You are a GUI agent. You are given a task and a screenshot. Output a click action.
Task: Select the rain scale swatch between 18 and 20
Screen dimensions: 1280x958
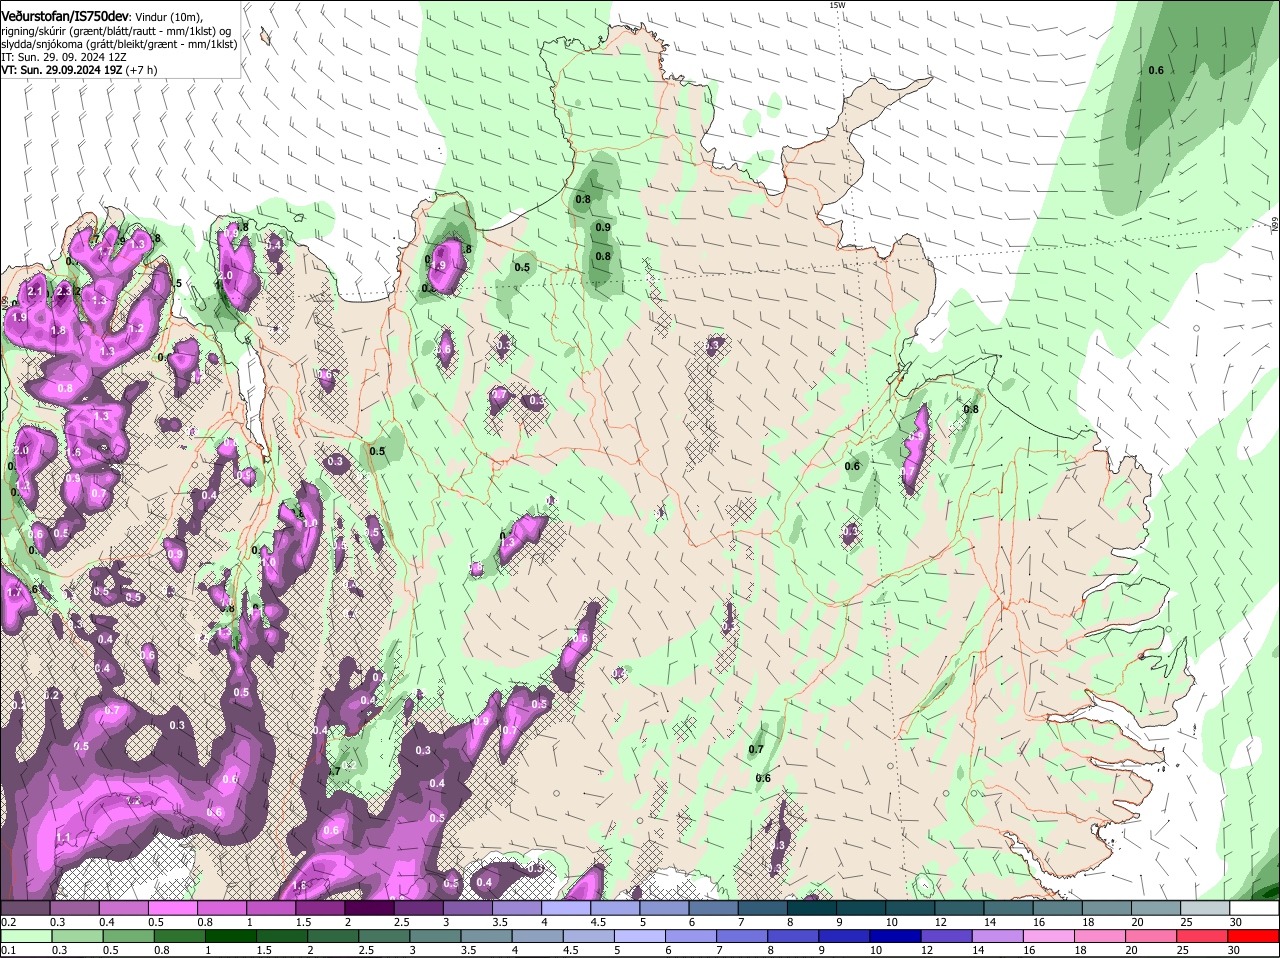1101,936
